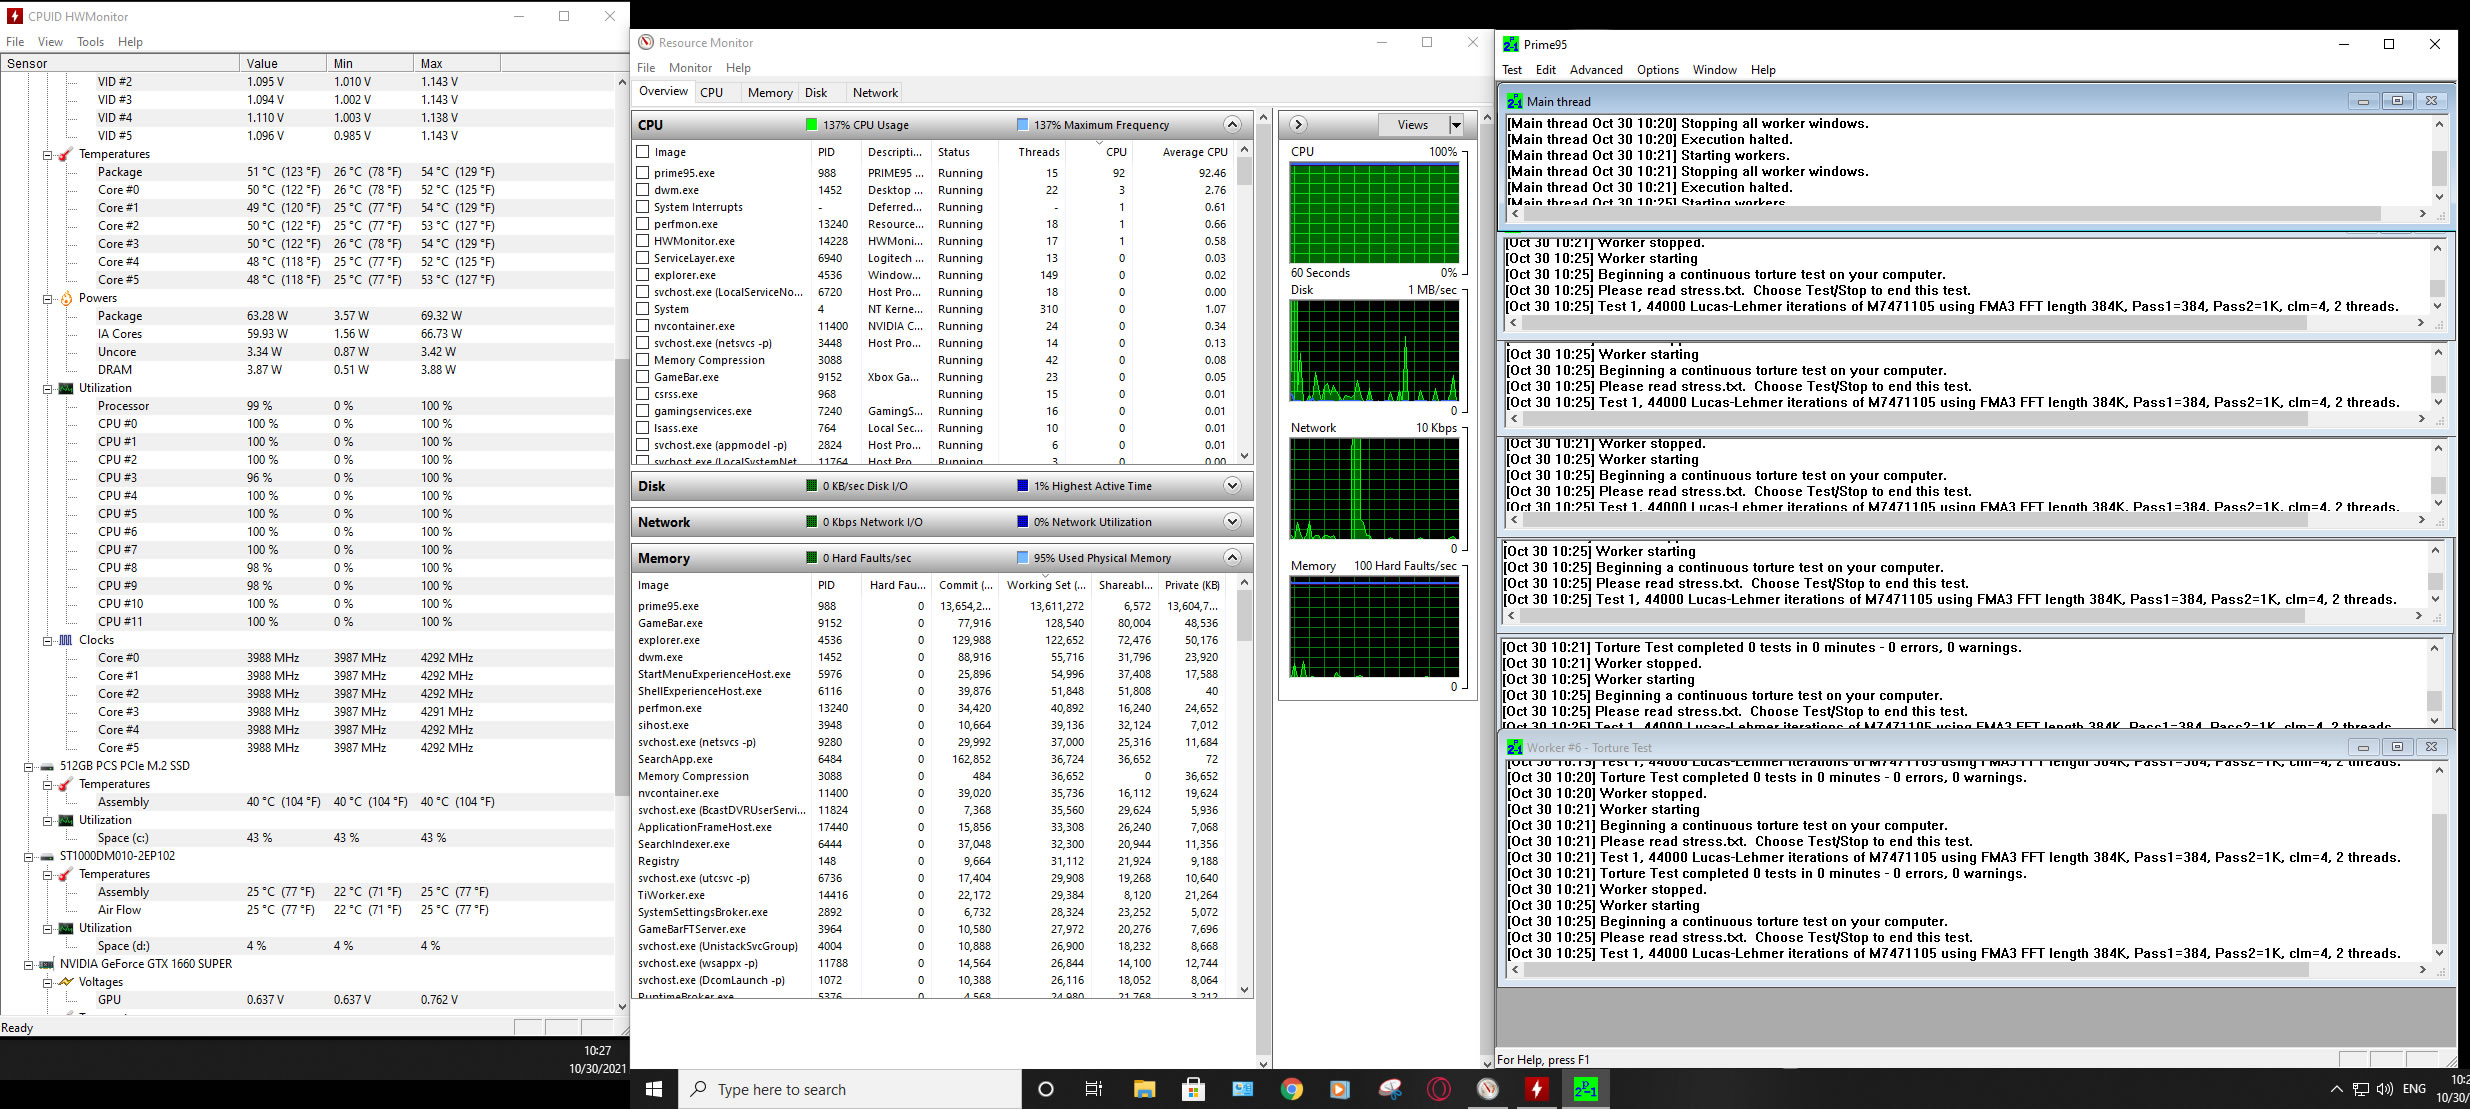Switch to the Network tab

coord(875,93)
